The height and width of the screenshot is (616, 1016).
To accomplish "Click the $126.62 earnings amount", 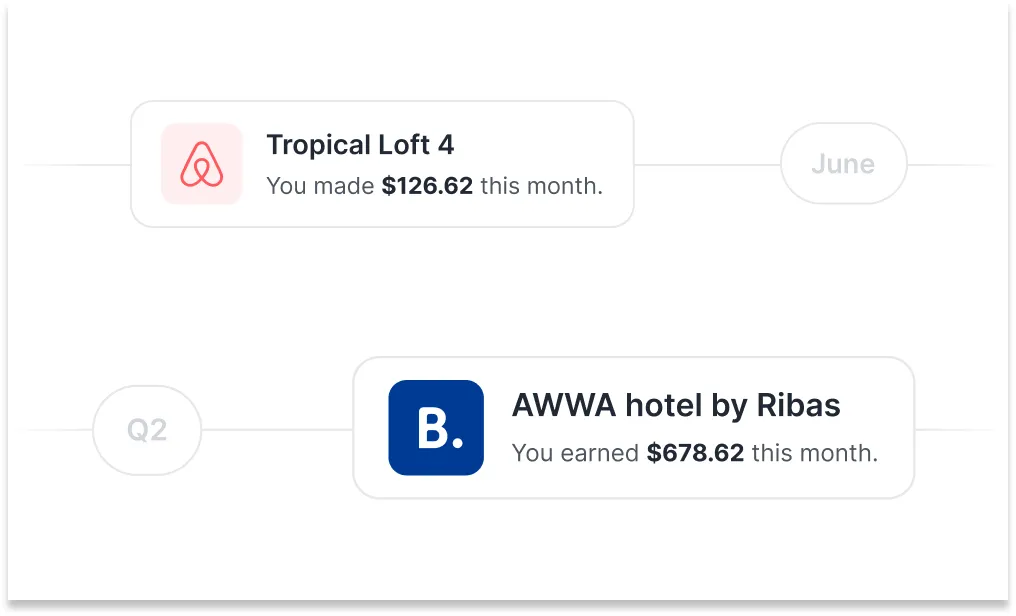I will click(x=427, y=186).
